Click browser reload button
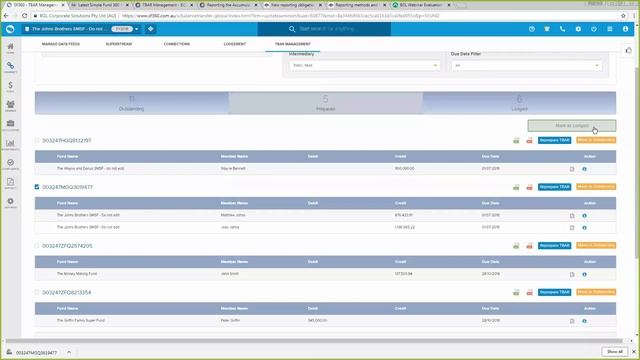This screenshot has height=360, width=640. 24,16
